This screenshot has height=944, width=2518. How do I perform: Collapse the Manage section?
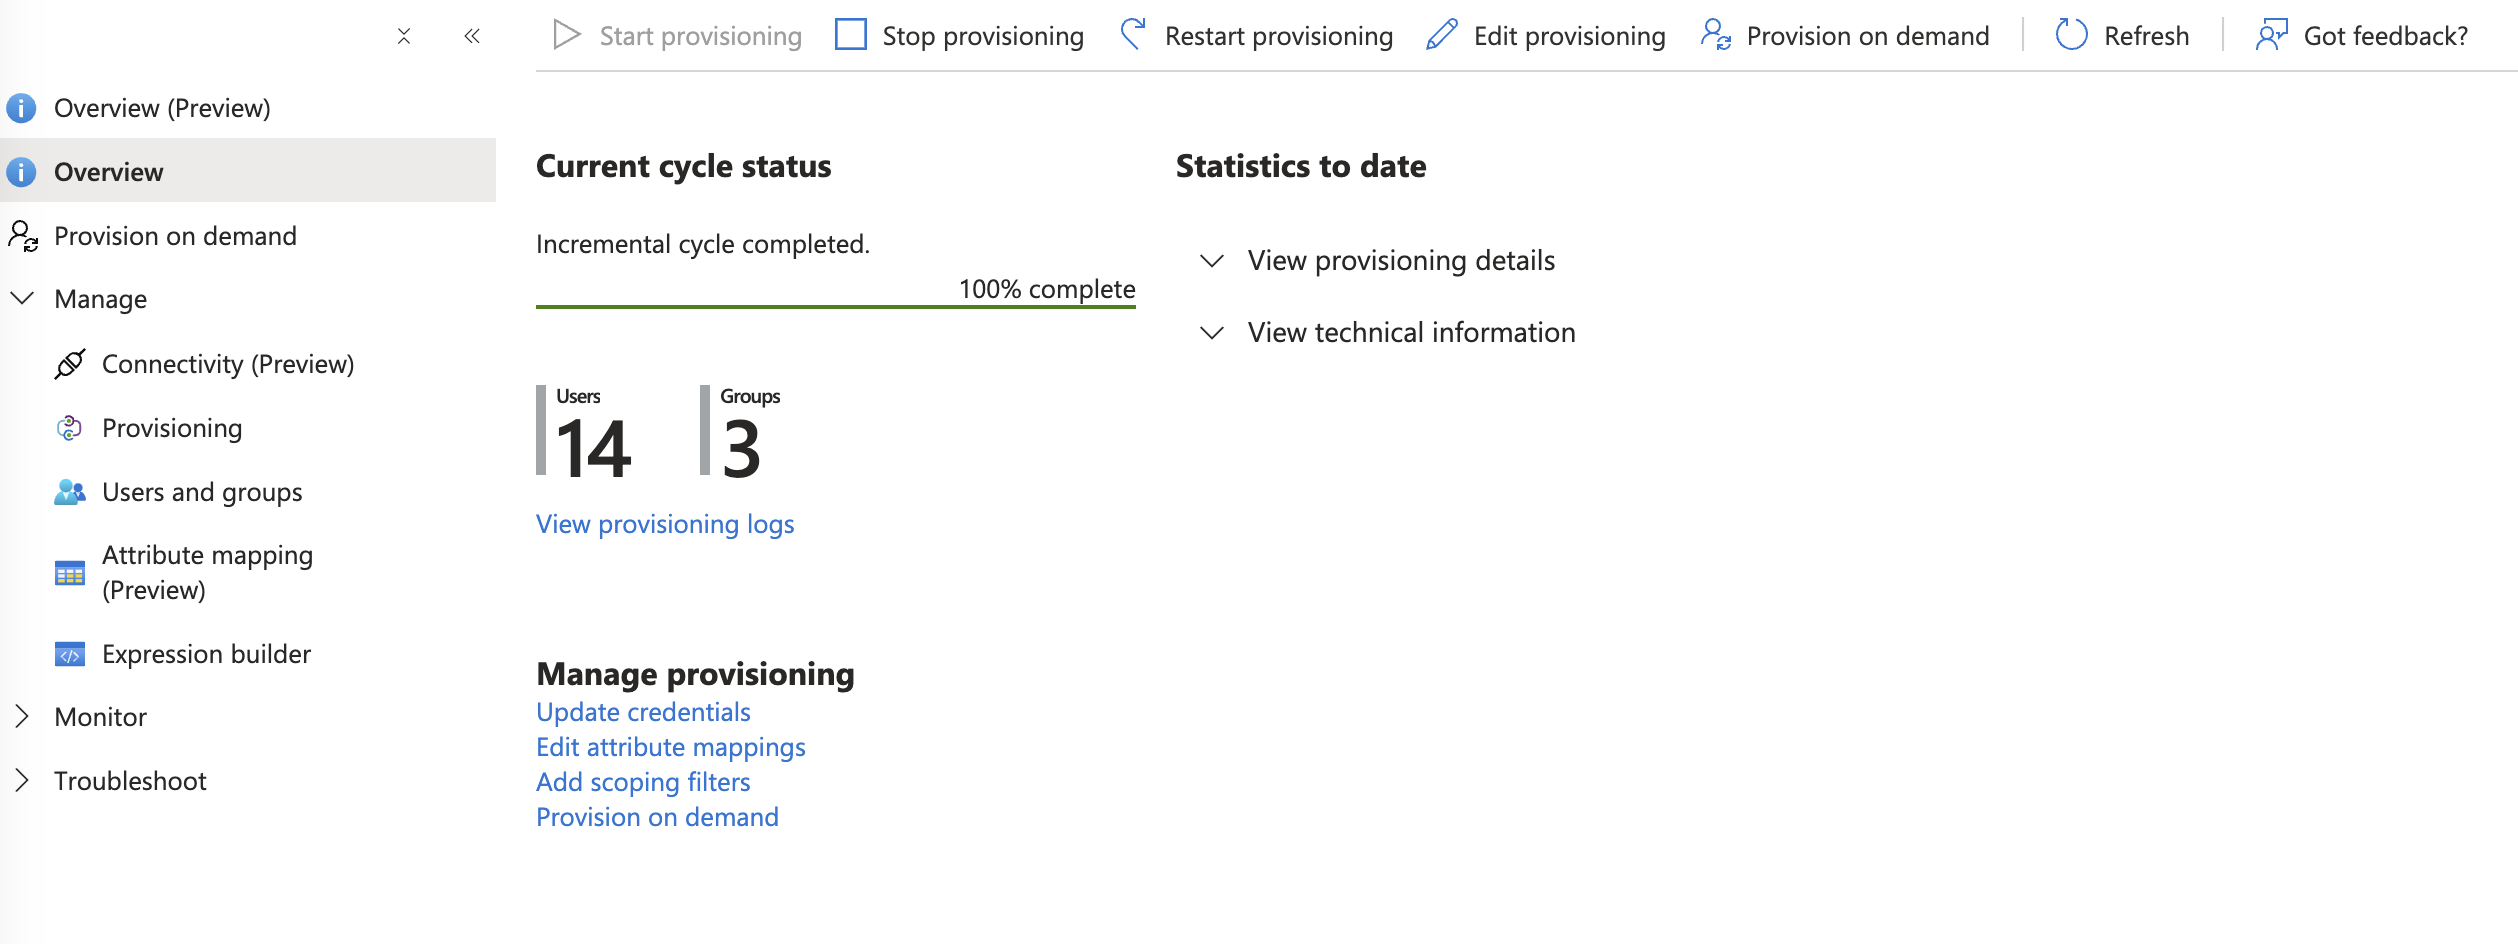(x=22, y=297)
